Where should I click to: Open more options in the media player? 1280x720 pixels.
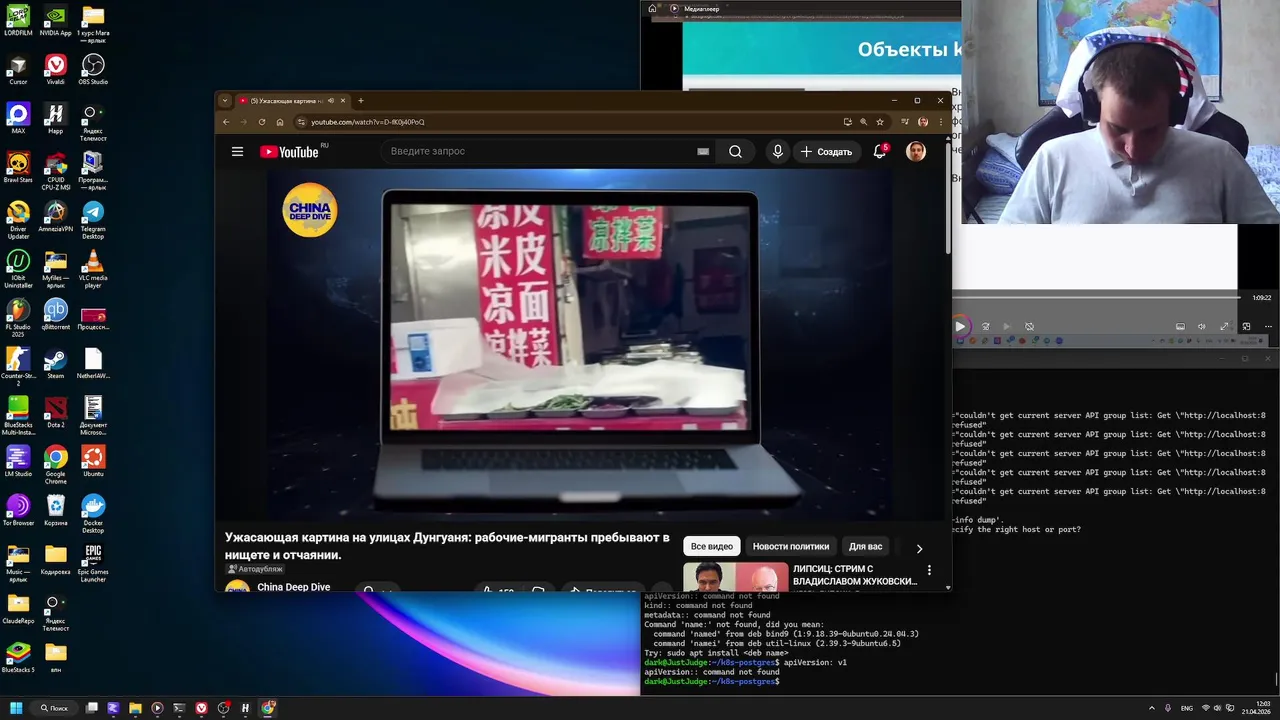pyautogui.click(x=1268, y=326)
